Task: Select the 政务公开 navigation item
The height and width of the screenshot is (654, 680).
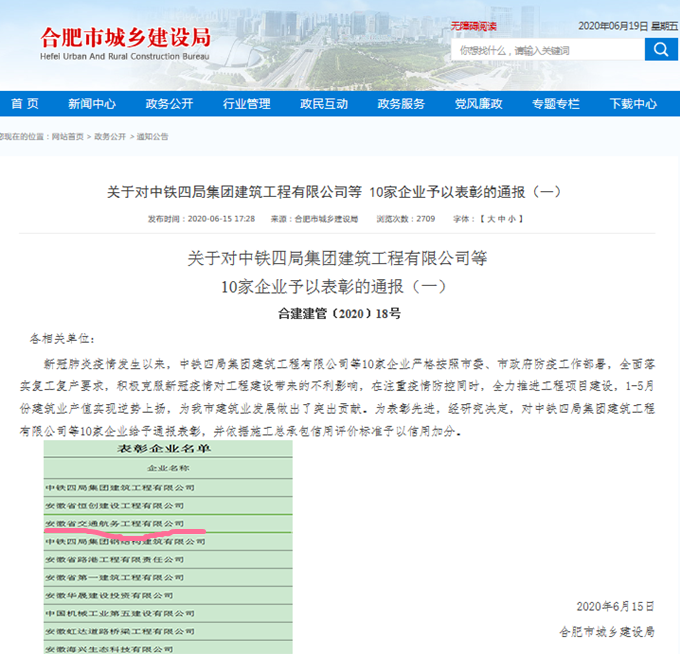Action: pyautogui.click(x=169, y=104)
